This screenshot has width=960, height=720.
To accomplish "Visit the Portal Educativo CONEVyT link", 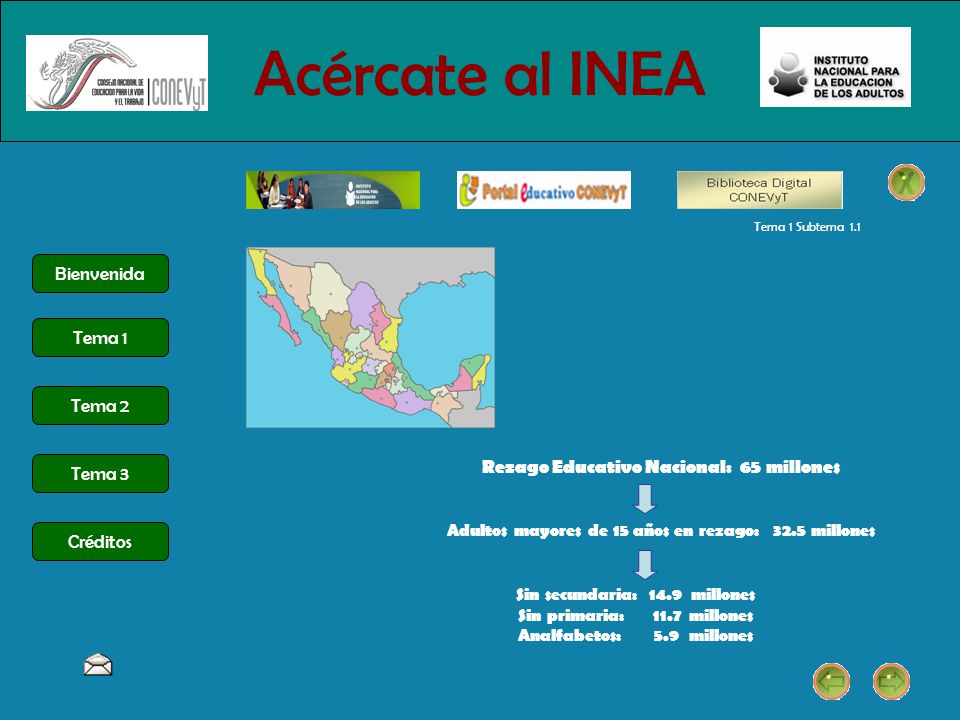I will click(544, 190).
